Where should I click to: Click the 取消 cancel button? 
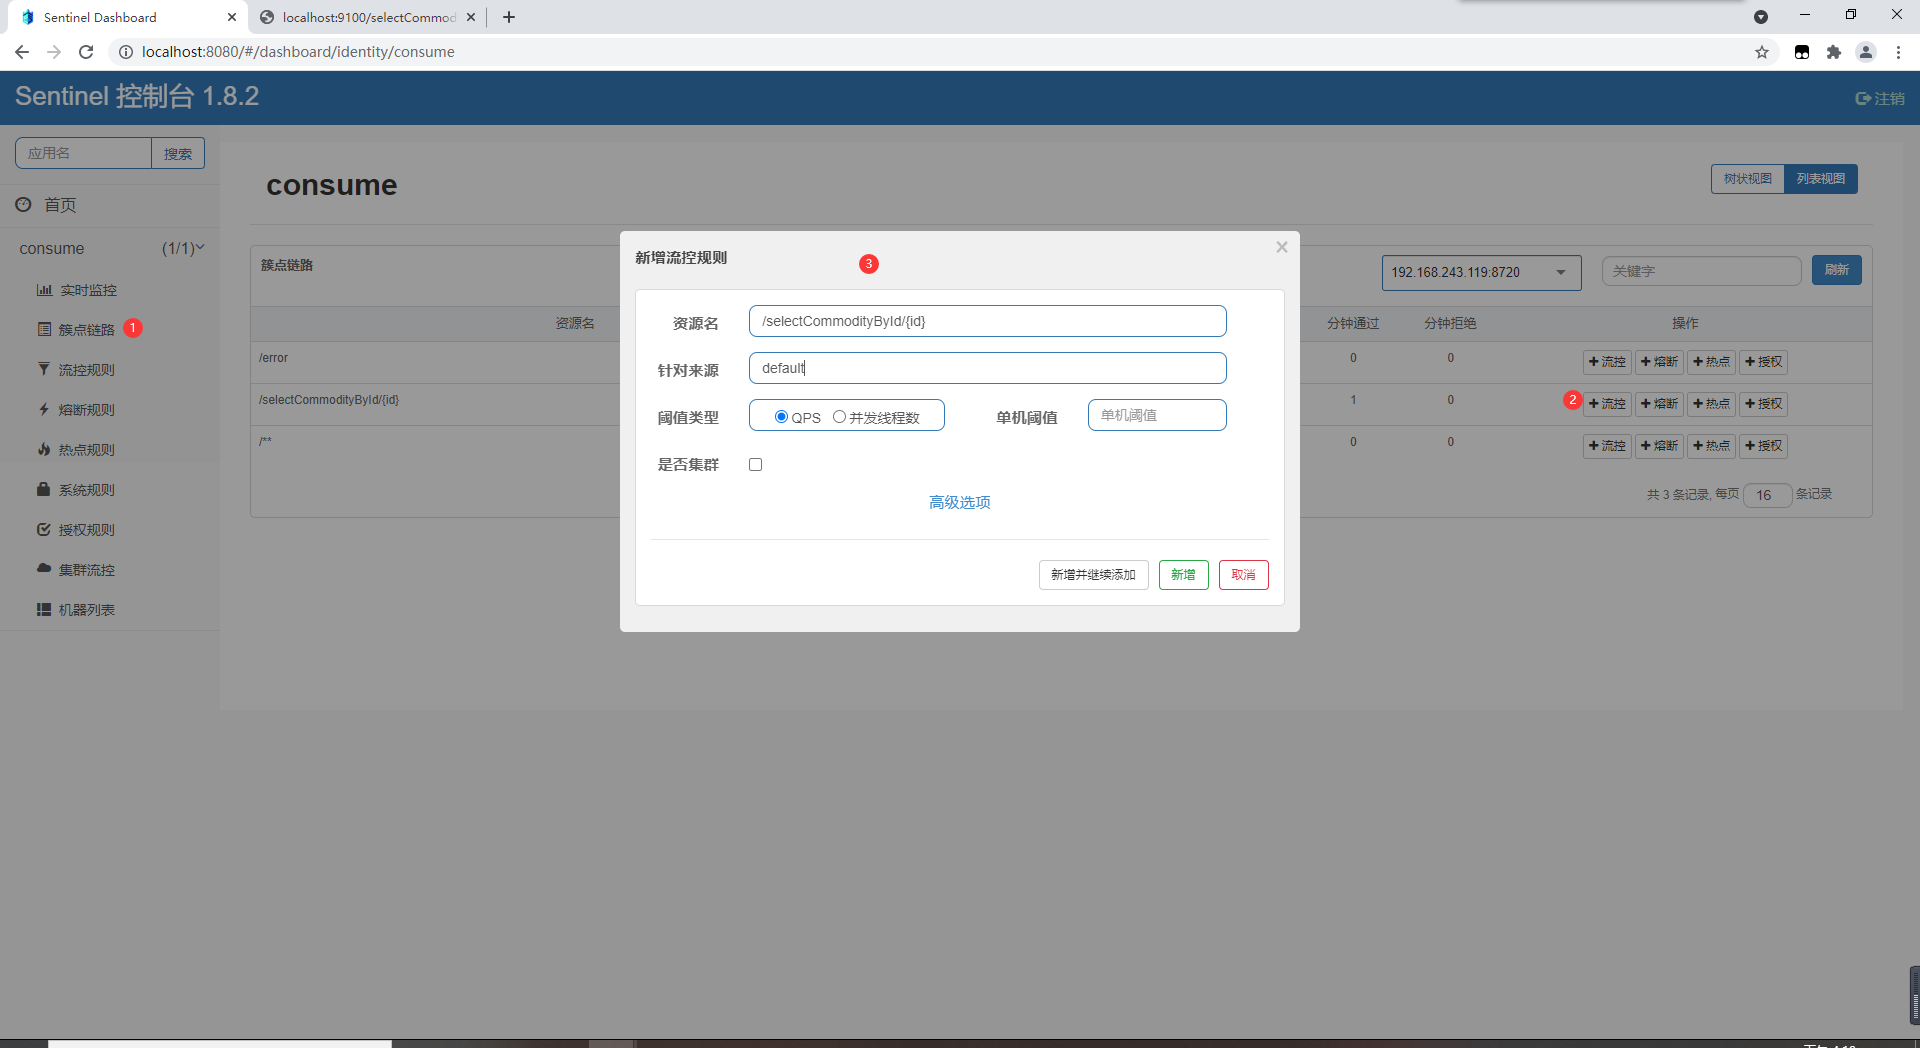(1243, 575)
